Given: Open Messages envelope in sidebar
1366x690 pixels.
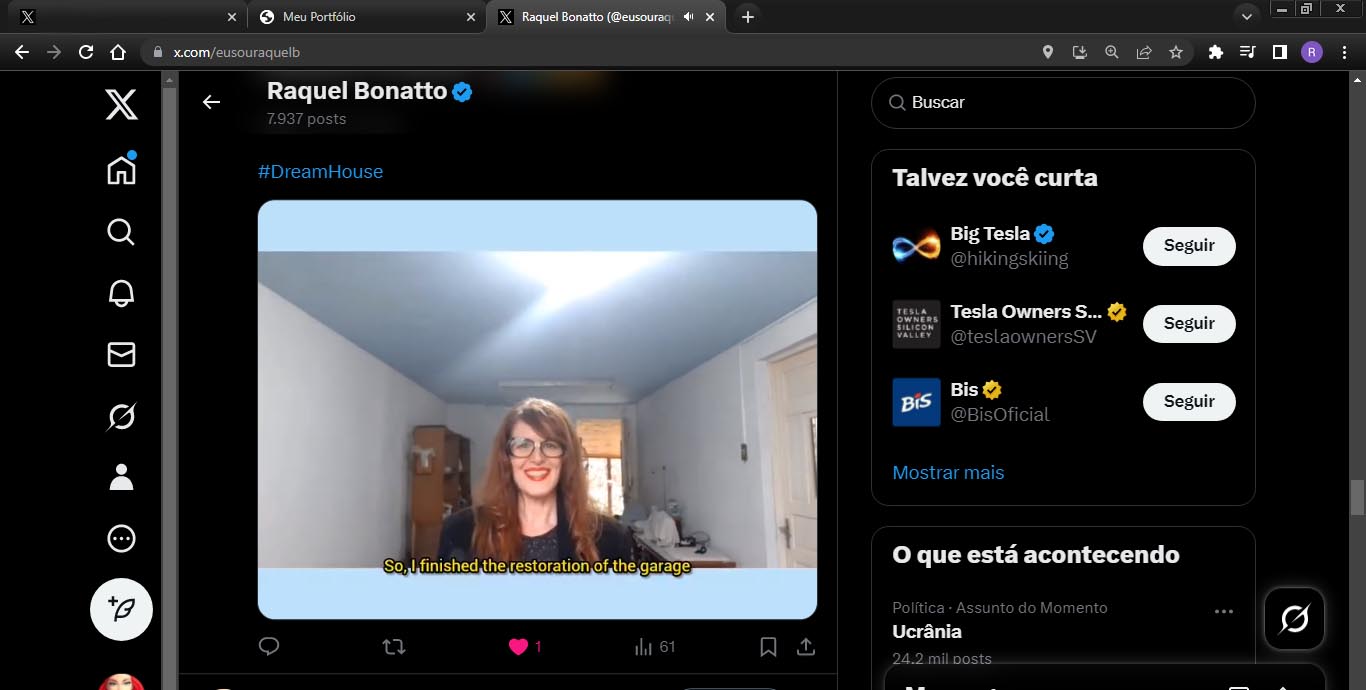Looking at the screenshot, I should (121, 355).
